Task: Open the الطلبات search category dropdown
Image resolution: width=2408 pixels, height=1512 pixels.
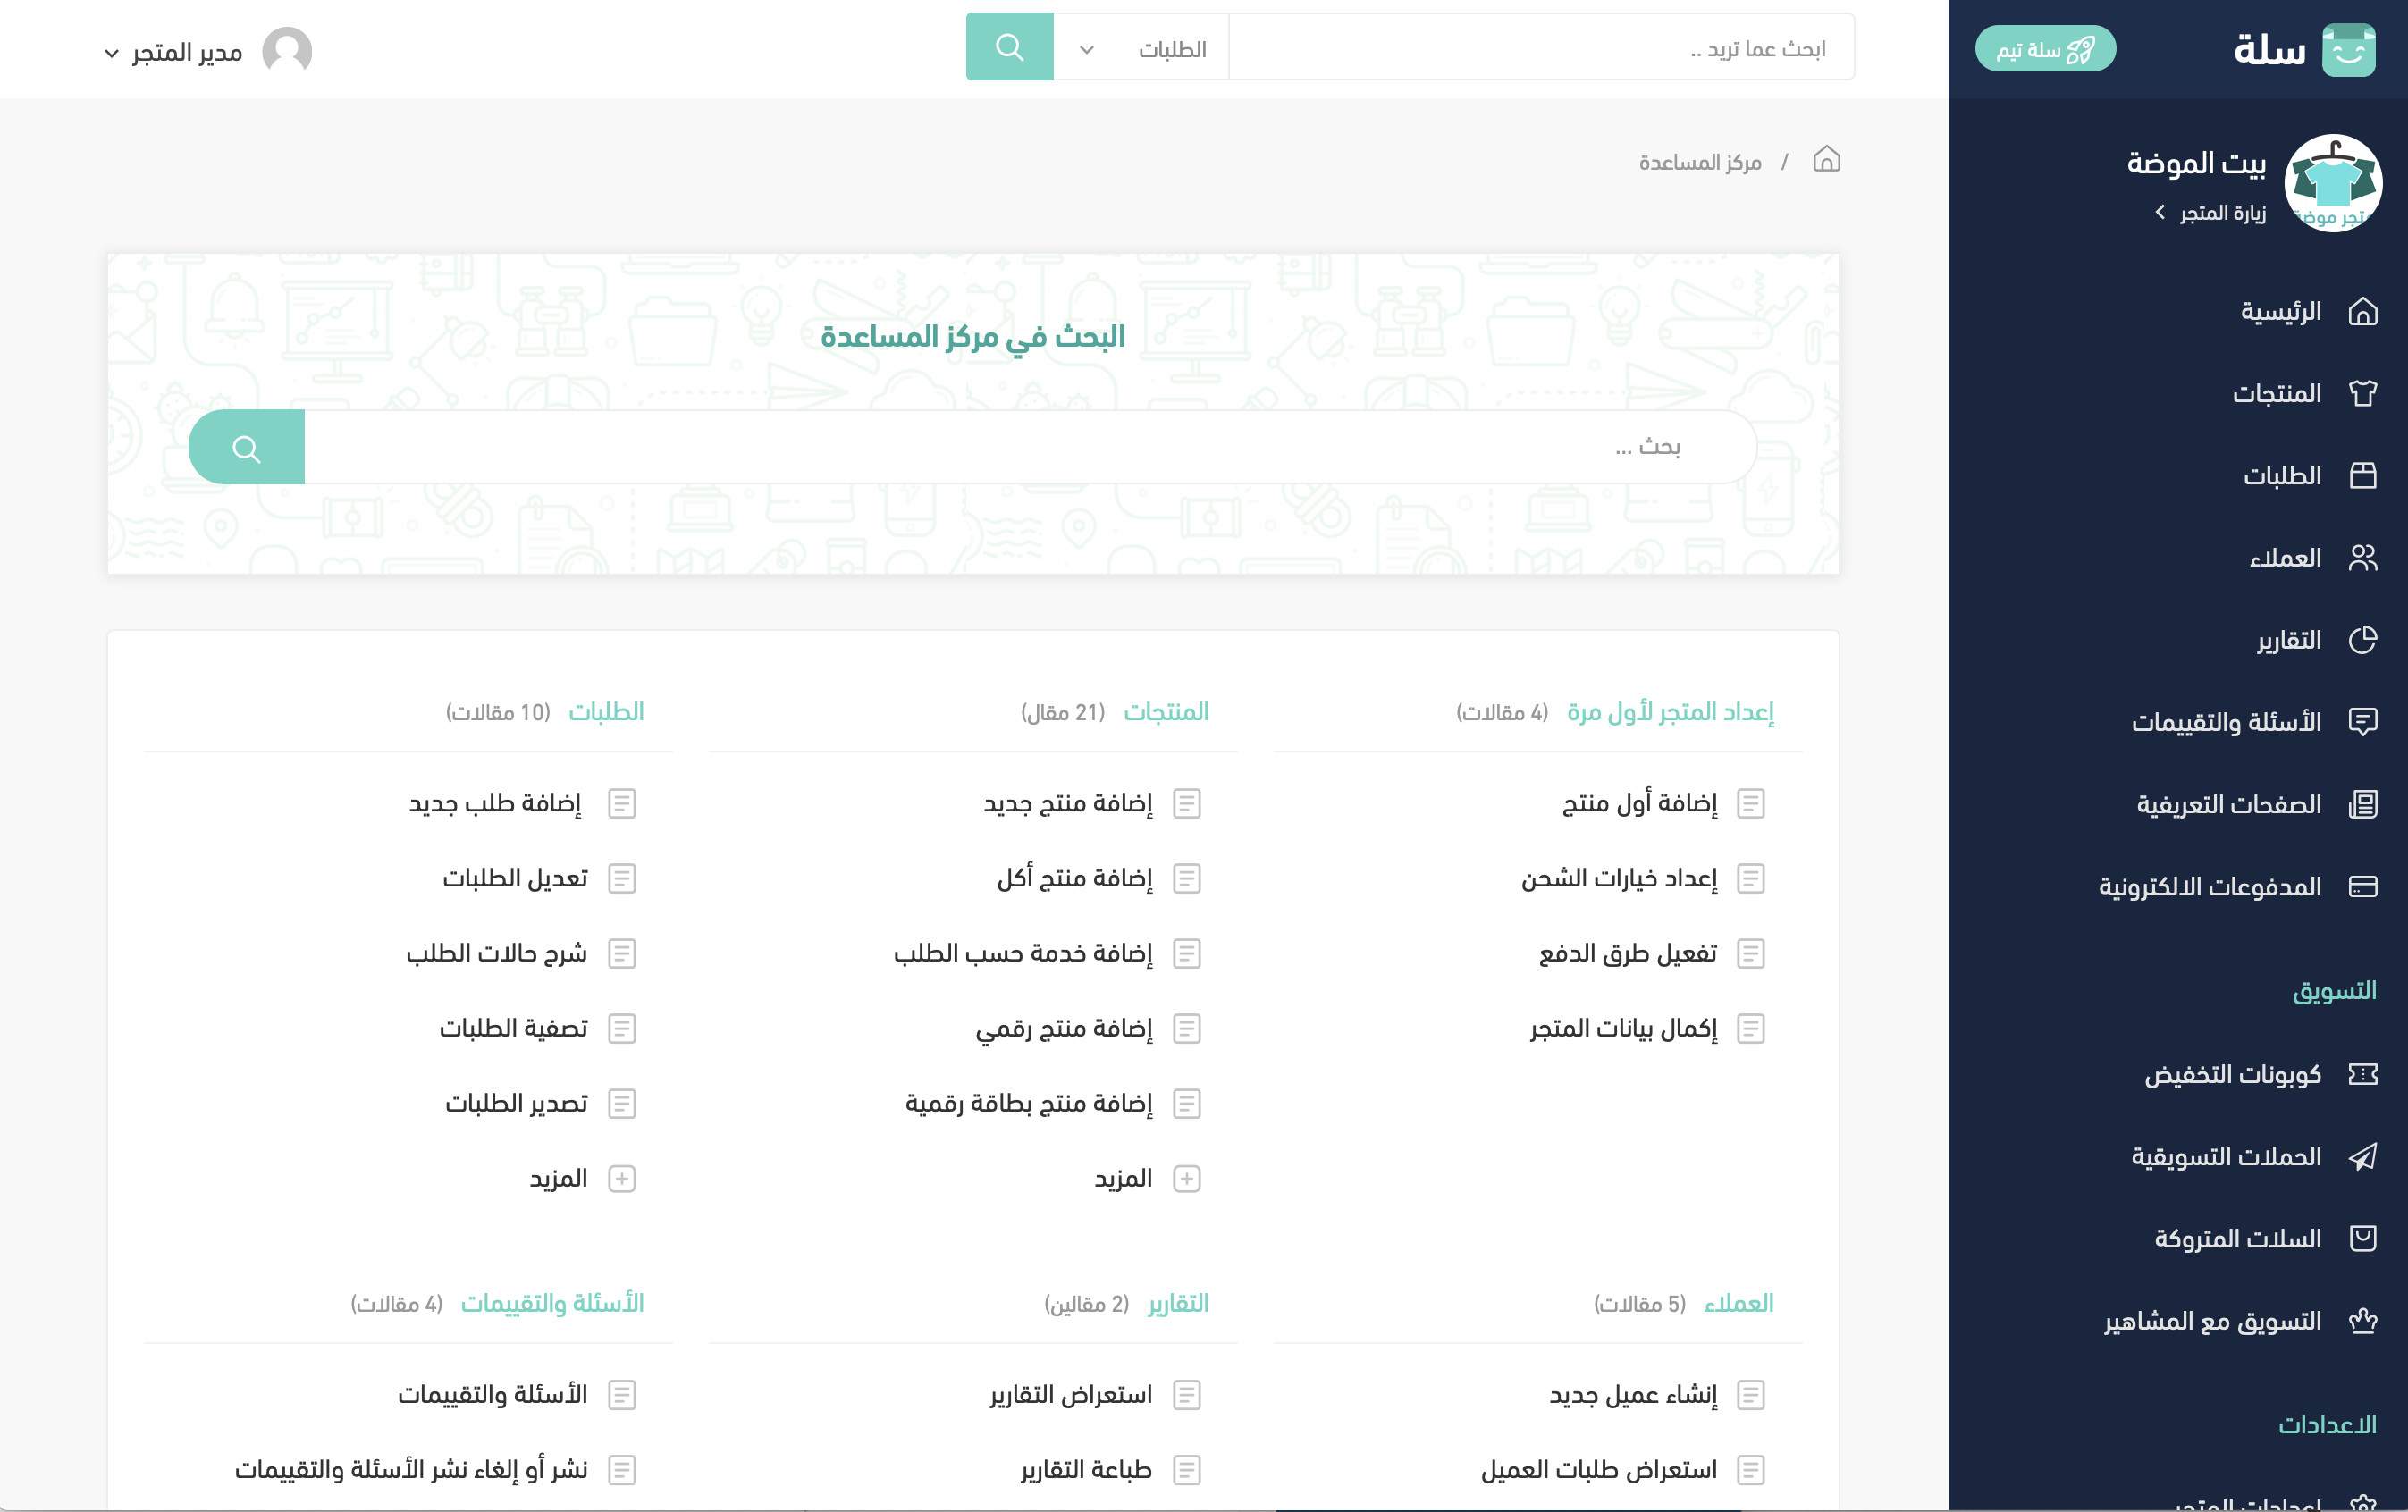Action: pos(1141,48)
